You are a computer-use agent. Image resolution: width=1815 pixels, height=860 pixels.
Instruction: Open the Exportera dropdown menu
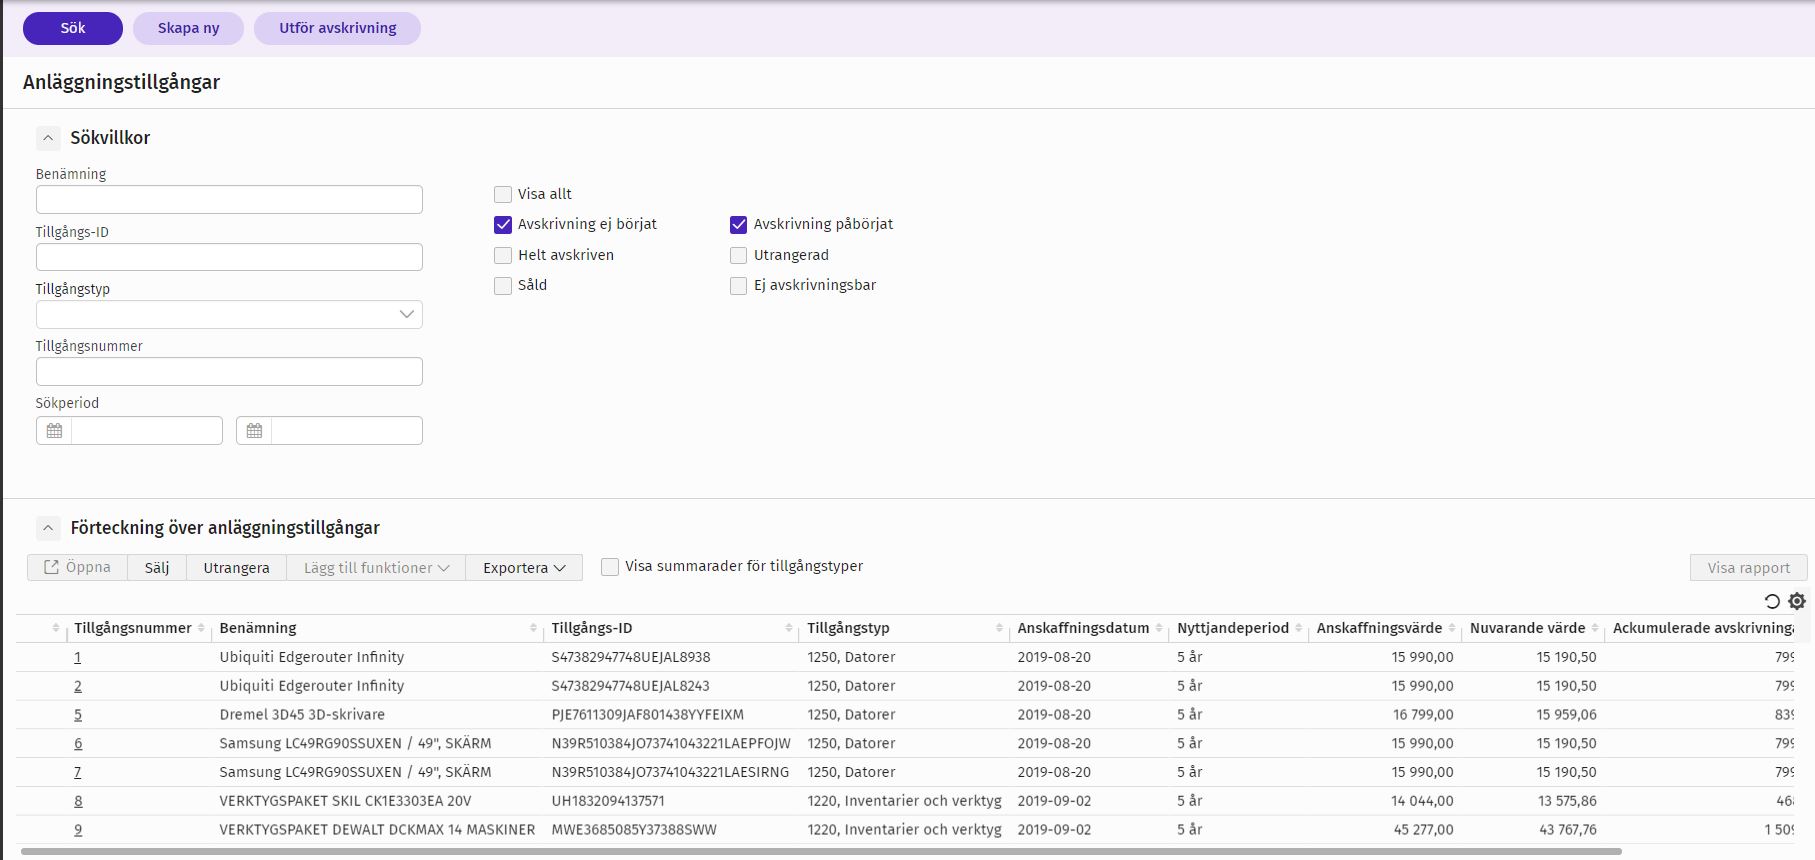tap(524, 568)
